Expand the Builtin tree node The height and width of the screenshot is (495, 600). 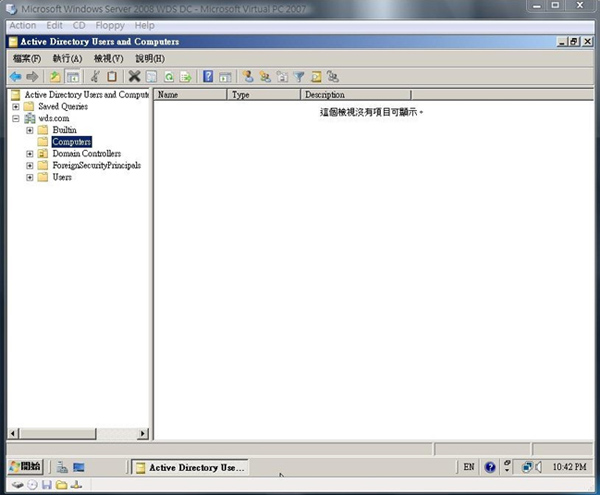(x=30, y=130)
